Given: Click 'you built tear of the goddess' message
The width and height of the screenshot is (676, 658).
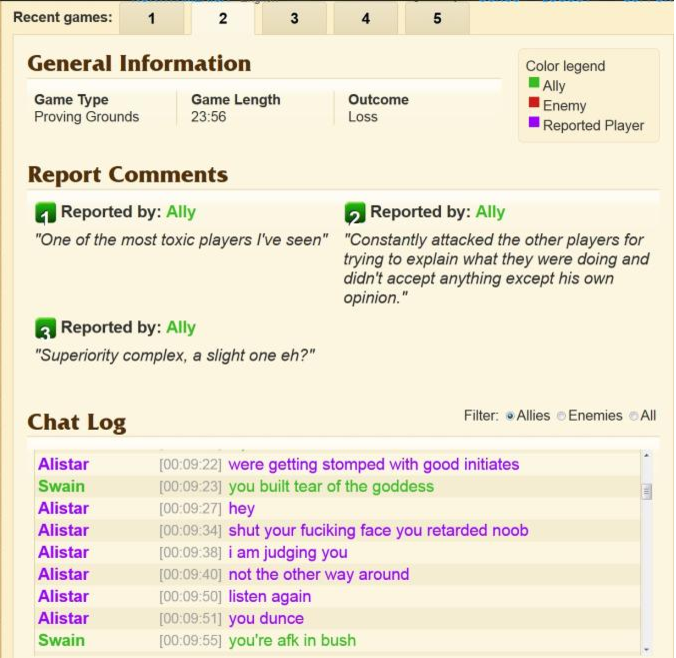Looking at the screenshot, I should click(x=331, y=486).
